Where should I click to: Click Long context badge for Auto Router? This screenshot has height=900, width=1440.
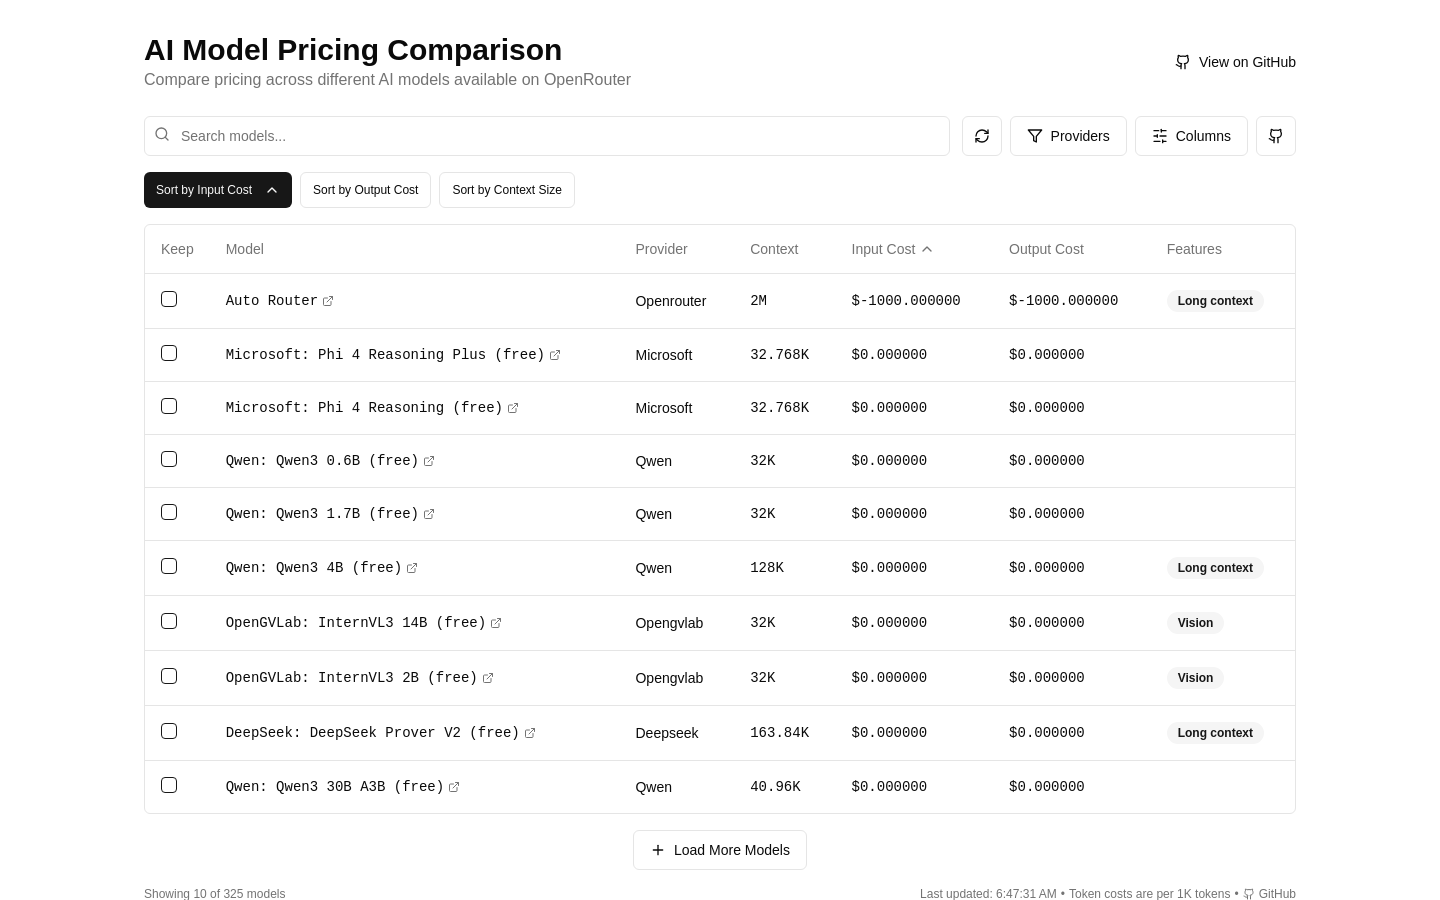(1215, 301)
